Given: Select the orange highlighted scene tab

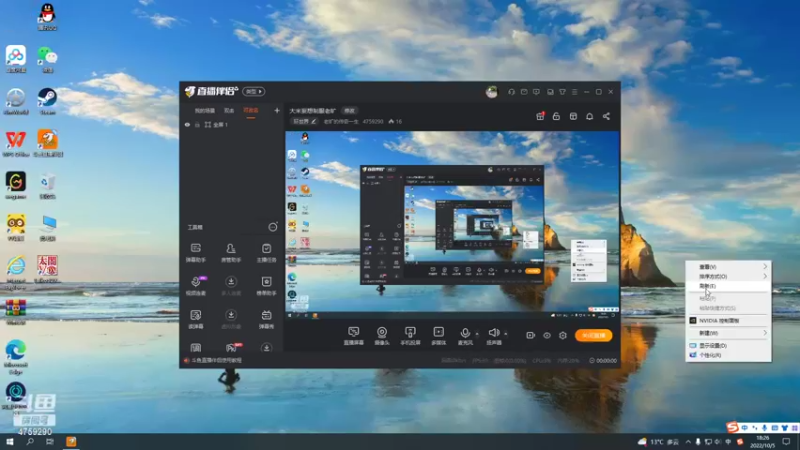Looking at the screenshot, I should [251, 110].
